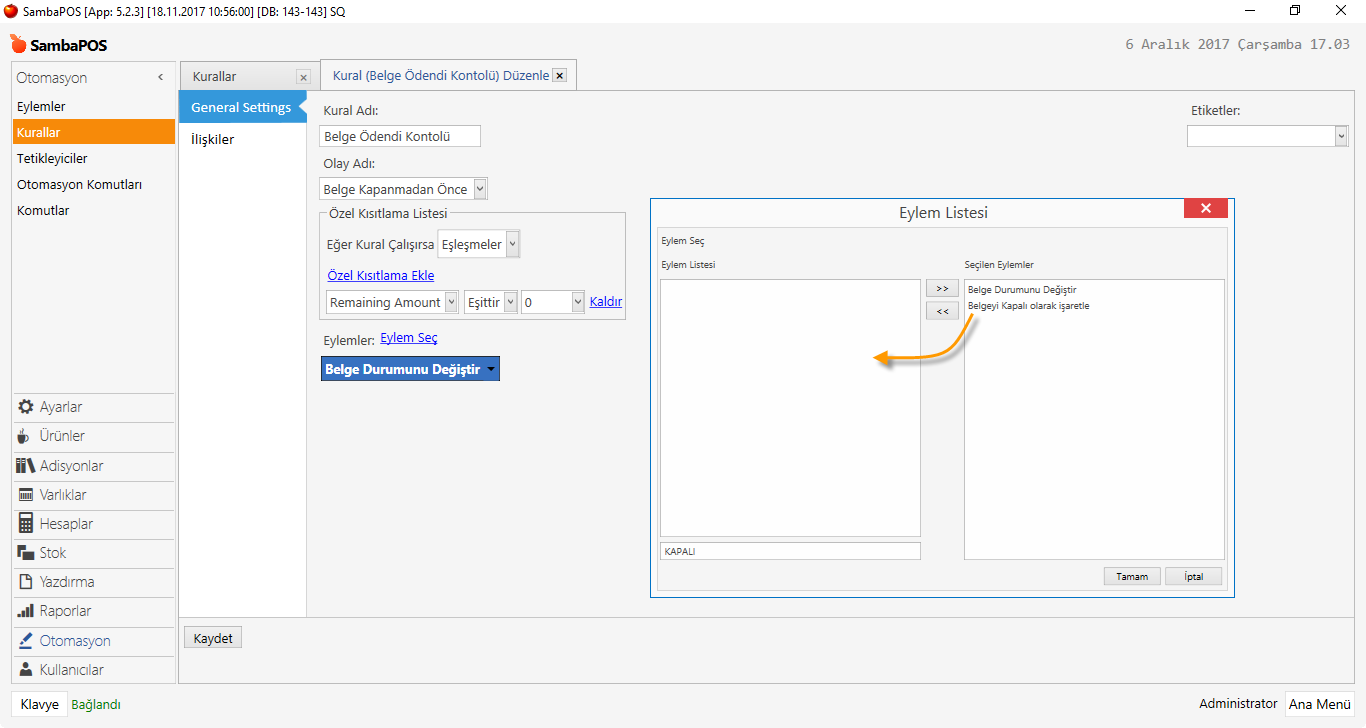Image resolution: width=1366 pixels, height=728 pixels.
Task: Move action left with << button
Action: pyautogui.click(x=942, y=311)
